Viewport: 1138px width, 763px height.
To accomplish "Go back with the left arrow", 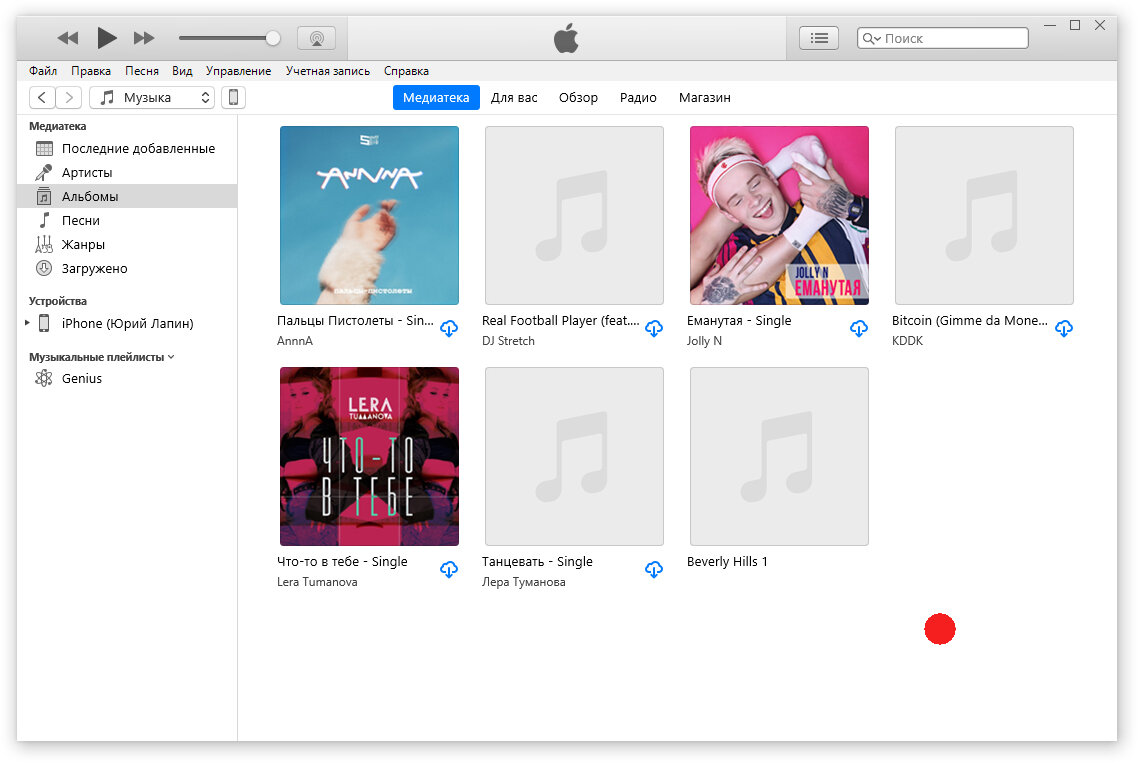I will (42, 97).
